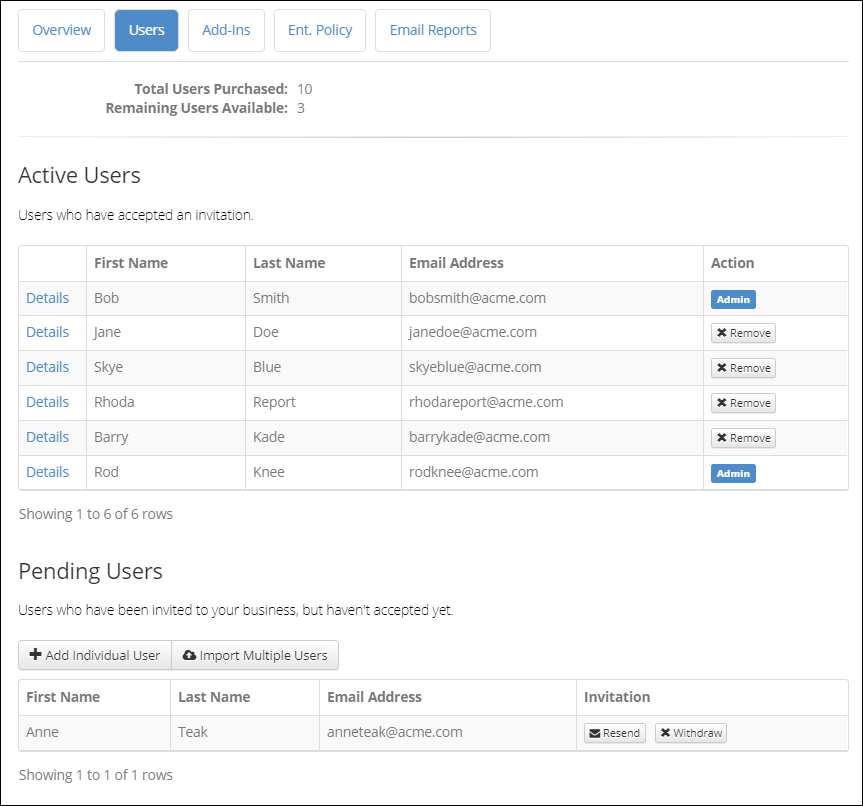Click the Total Users Purchased label
The height and width of the screenshot is (806, 863).
(211, 89)
